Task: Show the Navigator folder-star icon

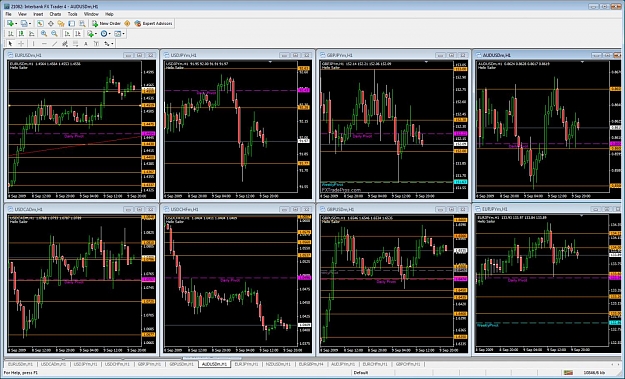Action: click(61, 24)
